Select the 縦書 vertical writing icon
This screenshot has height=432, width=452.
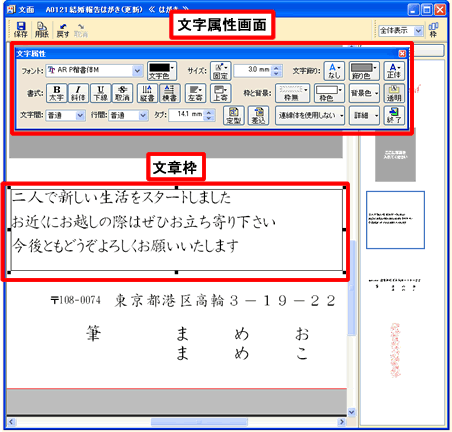(x=147, y=93)
